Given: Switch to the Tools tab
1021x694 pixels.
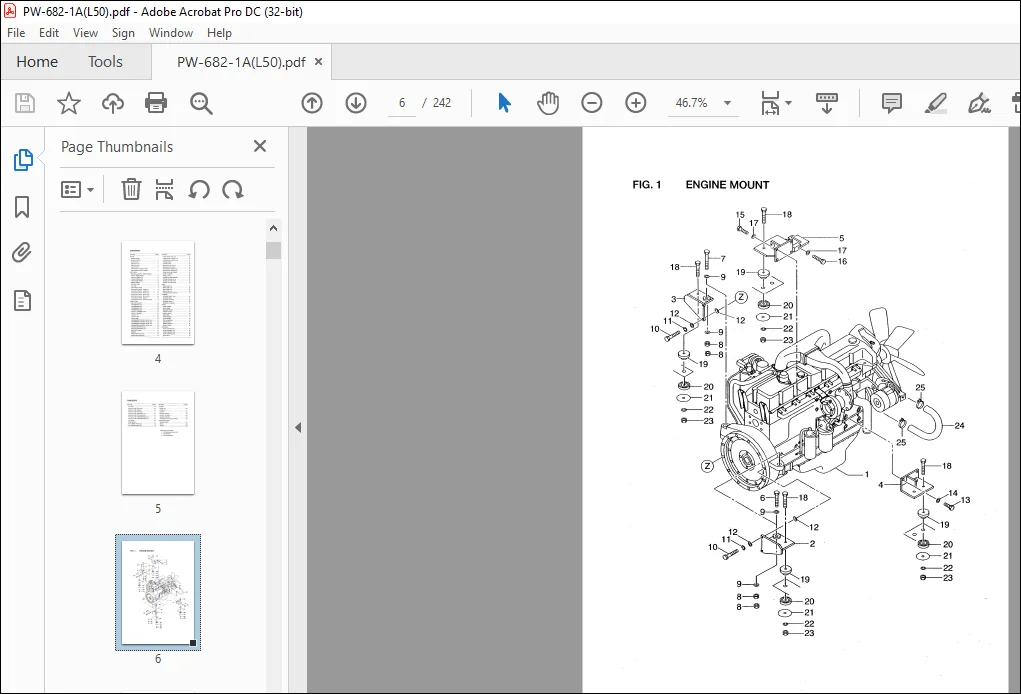Looking at the screenshot, I should click(x=105, y=62).
